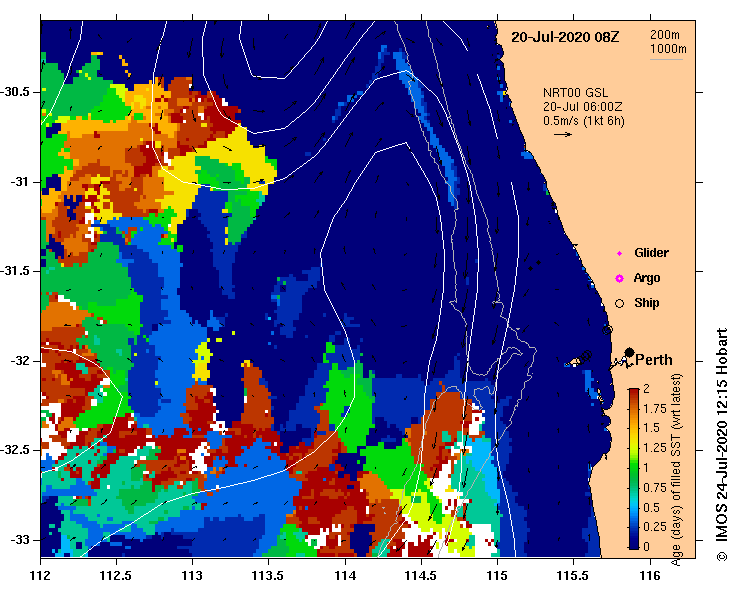
Task: Click the color bar tick value 0.25
Action: (x=655, y=527)
